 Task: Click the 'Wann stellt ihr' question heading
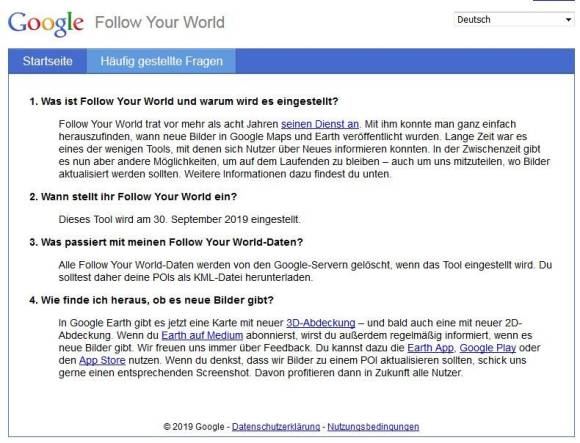pos(133,197)
